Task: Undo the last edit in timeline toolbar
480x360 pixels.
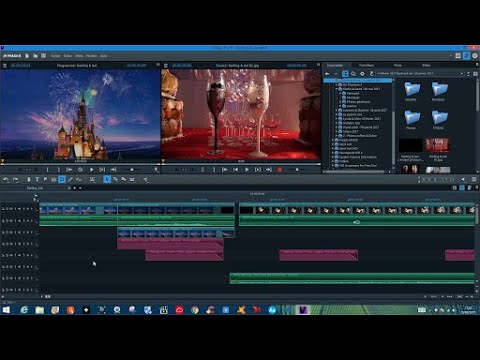Action: 6,180
